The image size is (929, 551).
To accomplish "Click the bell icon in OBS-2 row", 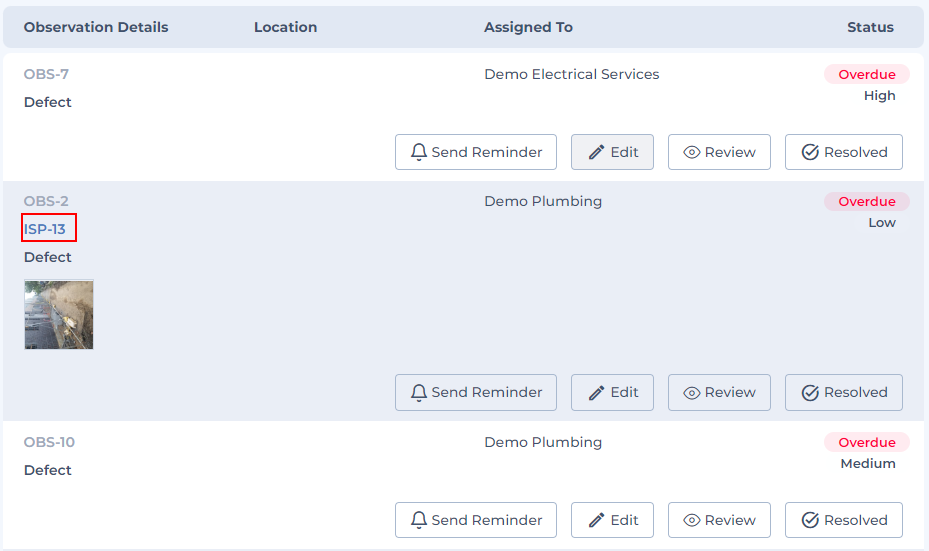I will point(419,392).
